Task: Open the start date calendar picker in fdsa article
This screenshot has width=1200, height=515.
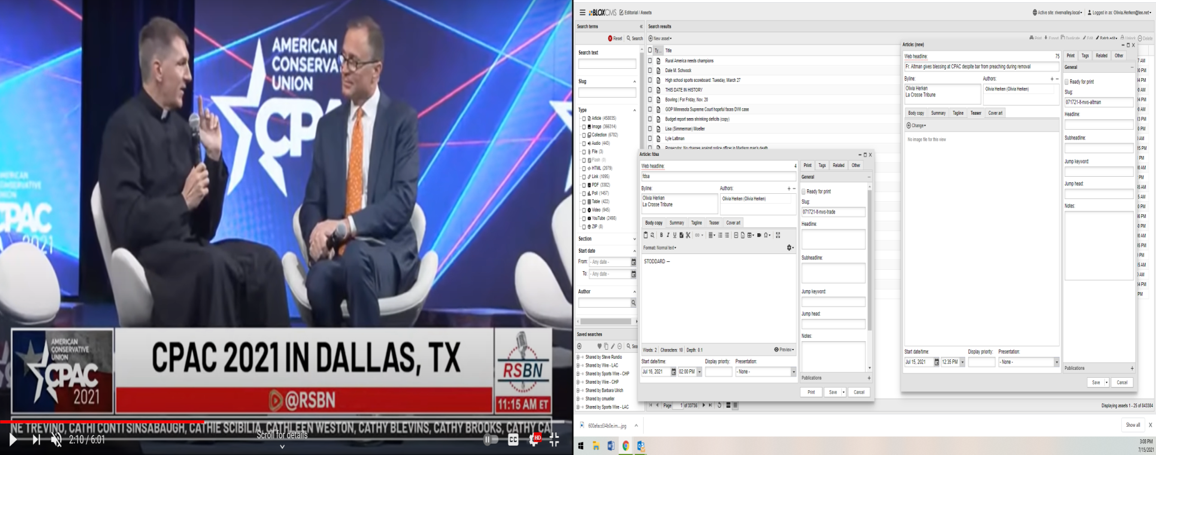Action: point(674,372)
